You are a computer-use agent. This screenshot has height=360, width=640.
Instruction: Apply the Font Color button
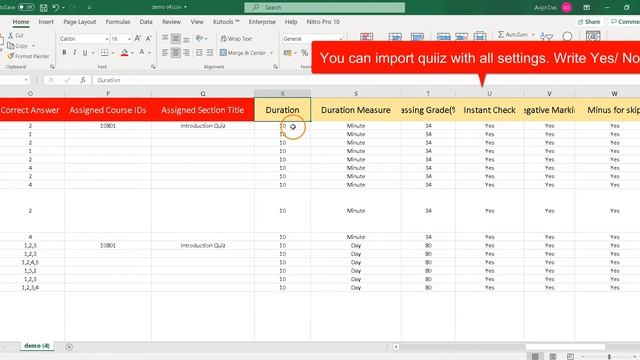point(142,52)
